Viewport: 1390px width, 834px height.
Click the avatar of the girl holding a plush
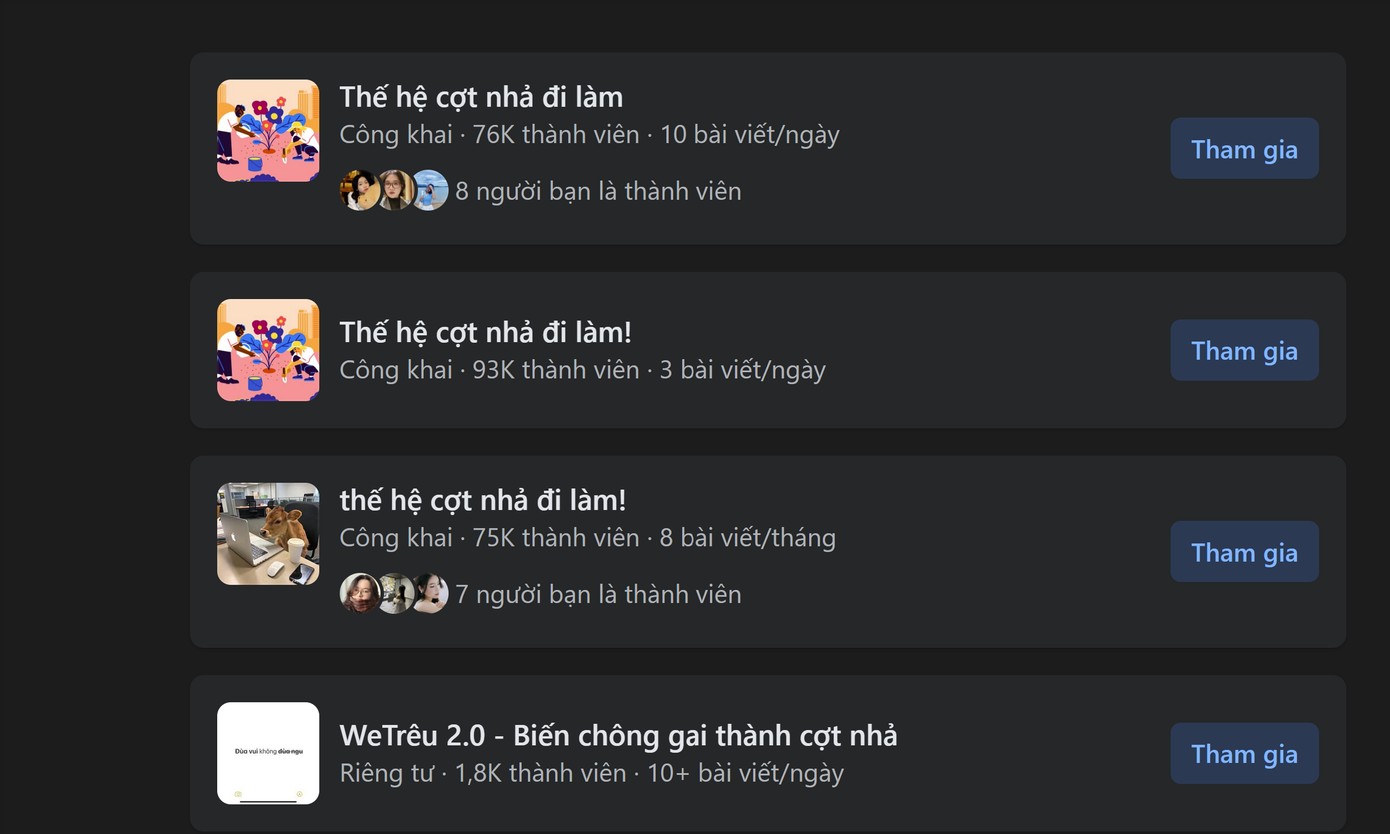point(359,190)
